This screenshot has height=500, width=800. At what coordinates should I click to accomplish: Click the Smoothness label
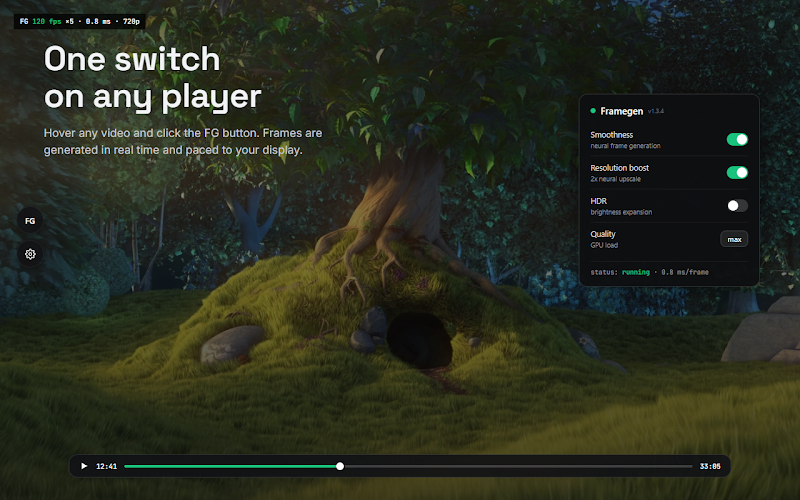[x=611, y=135]
